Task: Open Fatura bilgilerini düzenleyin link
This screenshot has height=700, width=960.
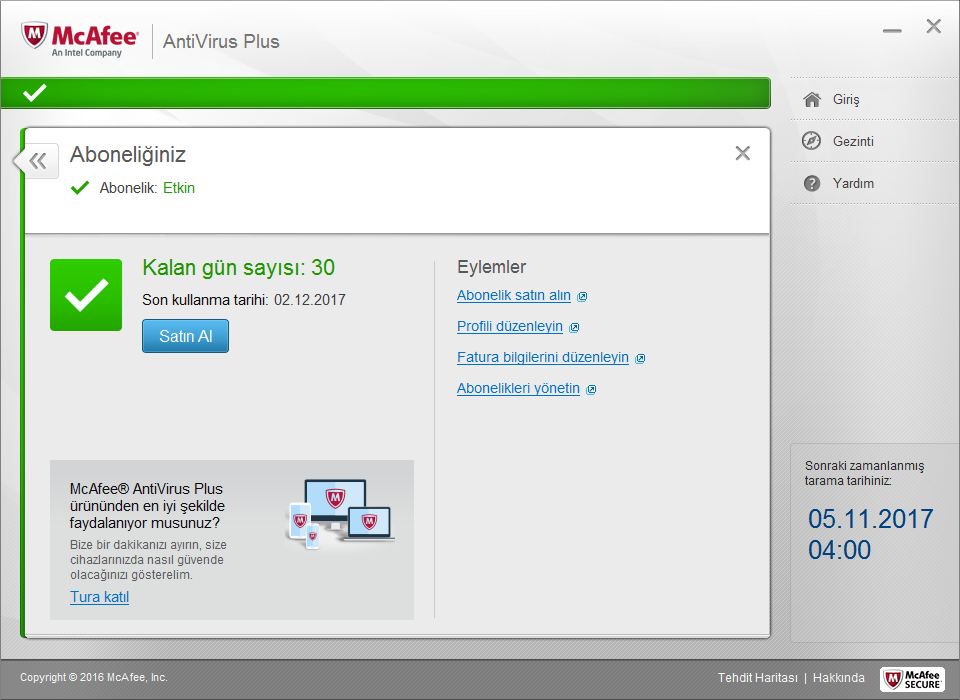Action: point(543,358)
